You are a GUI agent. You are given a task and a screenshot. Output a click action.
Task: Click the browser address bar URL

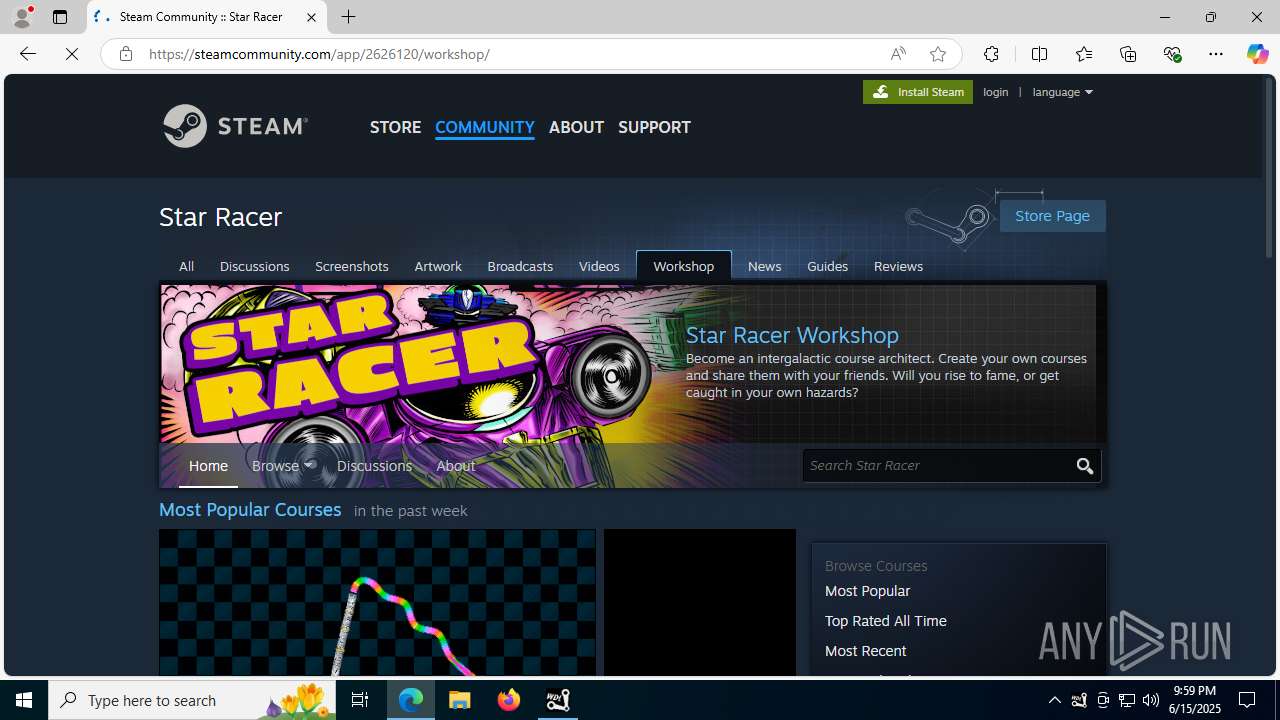pos(319,54)
